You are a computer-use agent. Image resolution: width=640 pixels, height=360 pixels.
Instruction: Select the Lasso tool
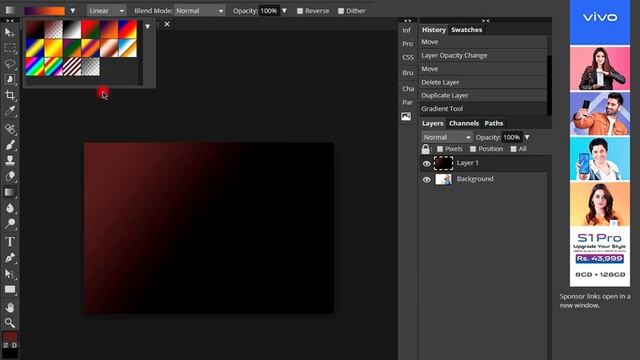click(x=9, y=64)
